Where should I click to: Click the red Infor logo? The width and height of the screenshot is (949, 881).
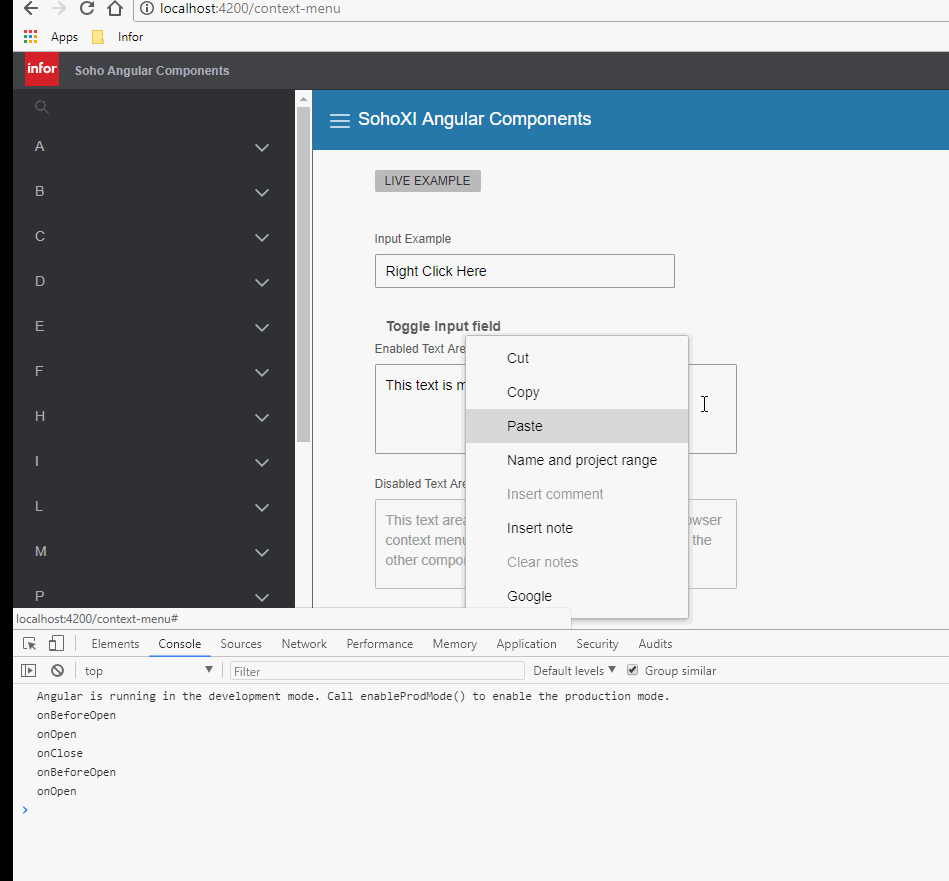[x=42, y=69]
